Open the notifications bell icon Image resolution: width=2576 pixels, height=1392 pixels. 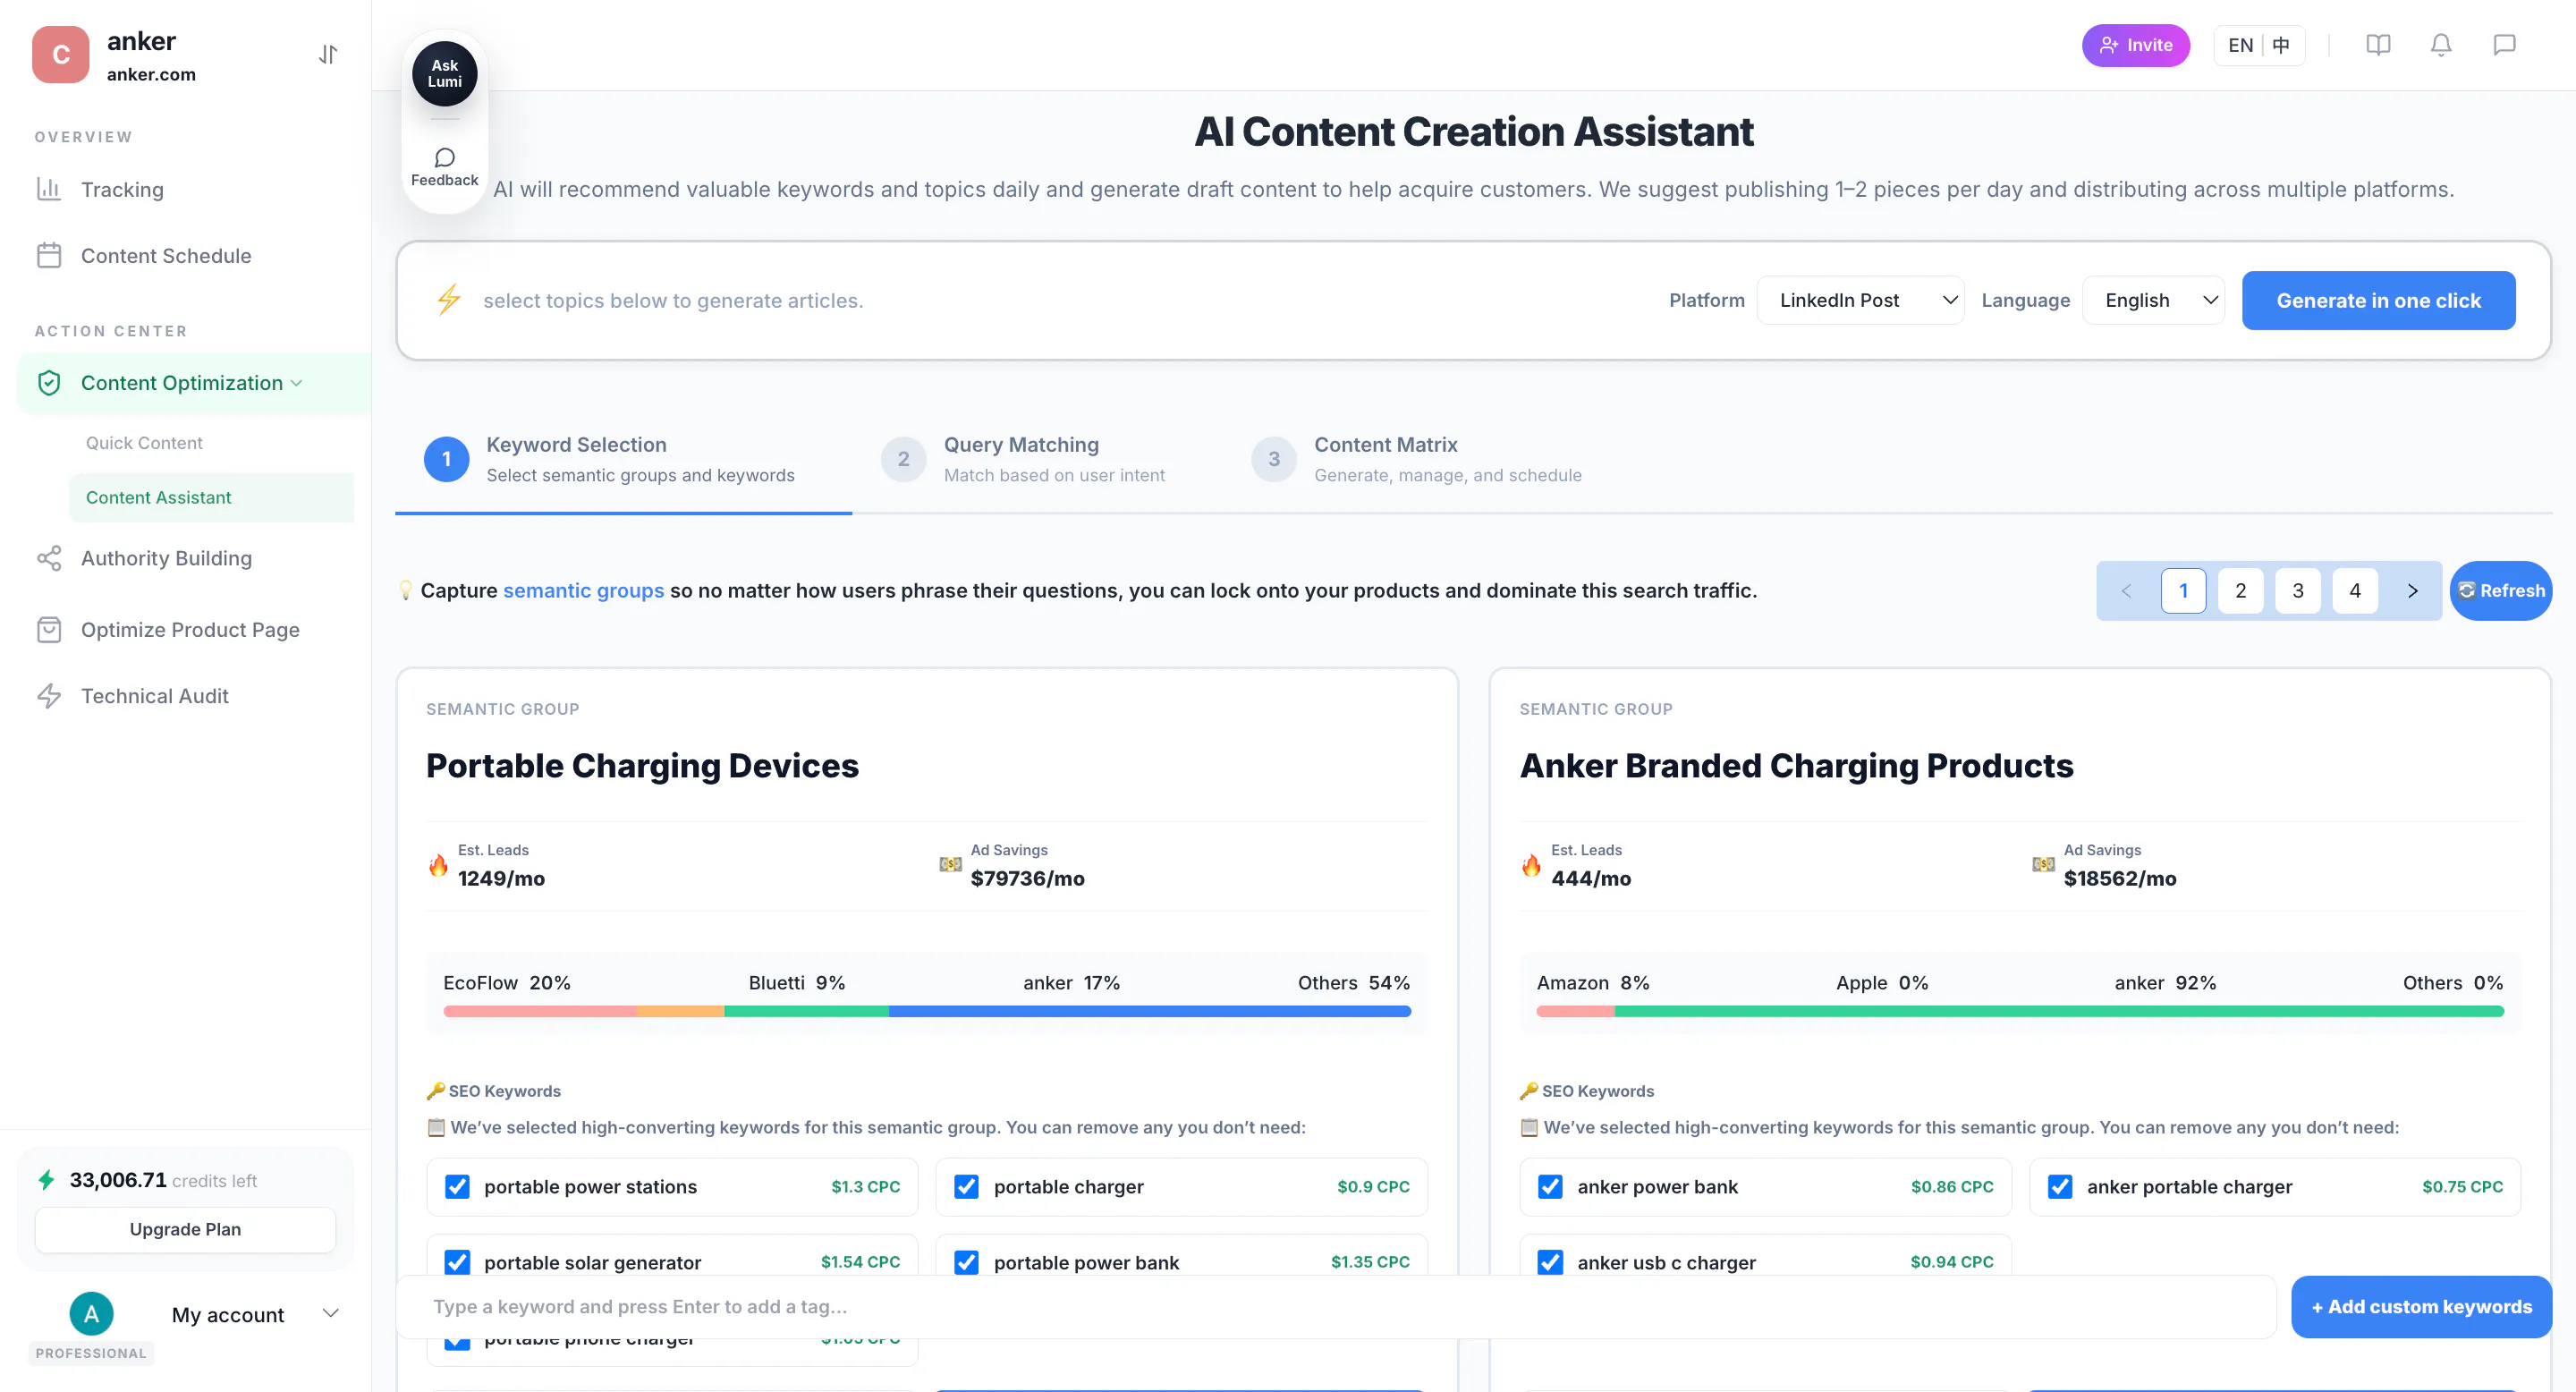click(x=2440, y=45)
